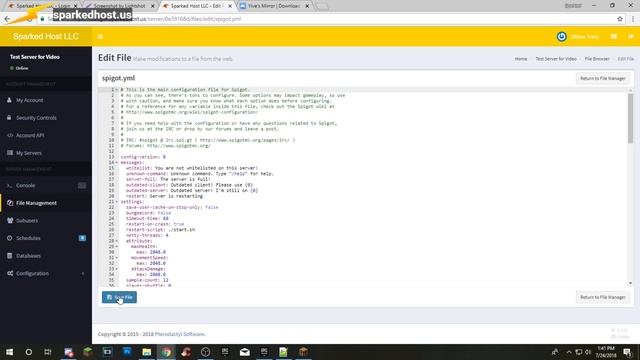The image size is (640, 360).
Task: Collapse the attribute section fold arrow
Action: (117, 241)
